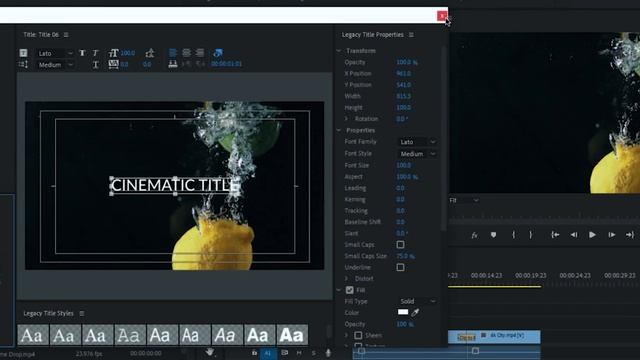Open Title 06 panel menu
The height and width of the screenshot is (360, 640).
pyautogui.click(x=66, y=35)
